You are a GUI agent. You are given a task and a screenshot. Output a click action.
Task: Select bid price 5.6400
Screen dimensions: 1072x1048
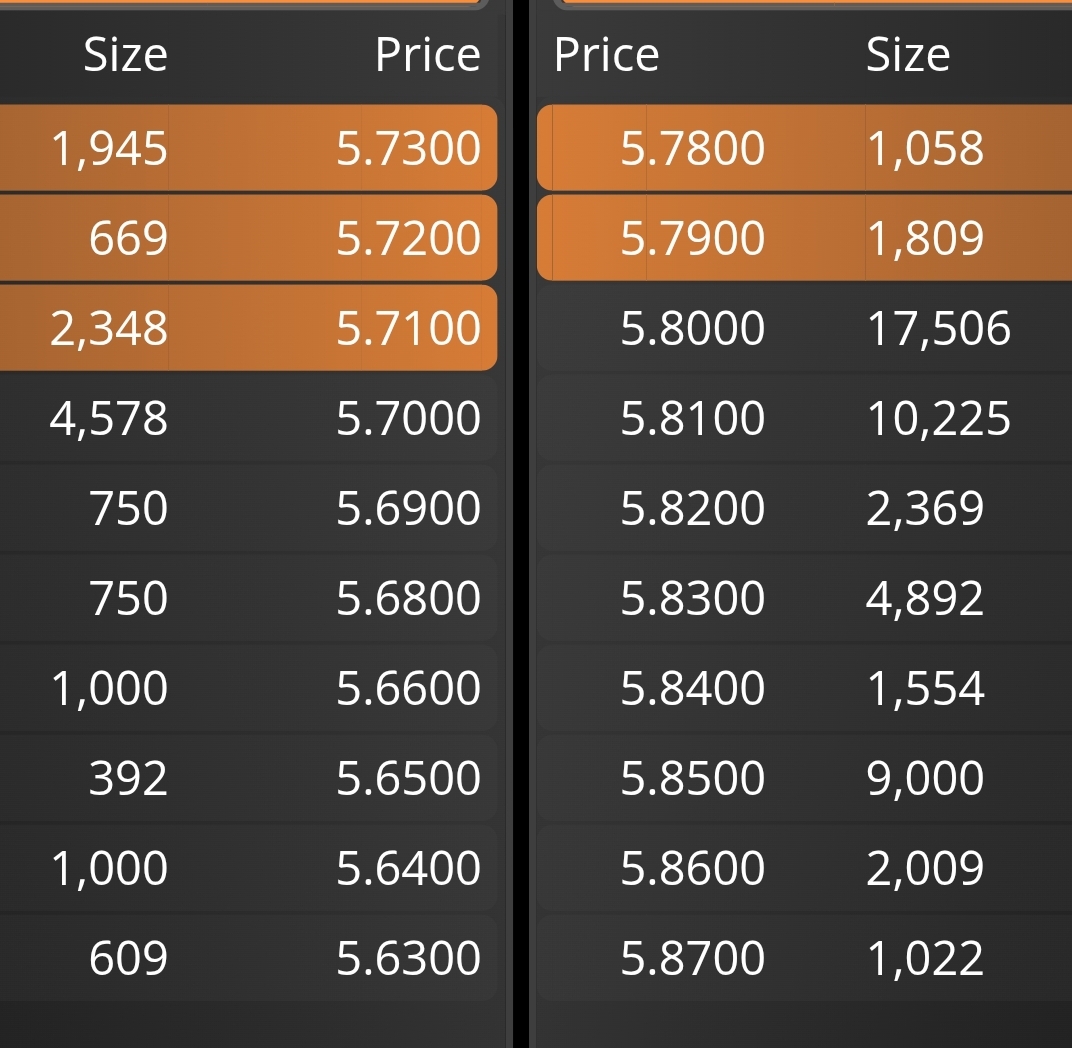tap(408, 868)
